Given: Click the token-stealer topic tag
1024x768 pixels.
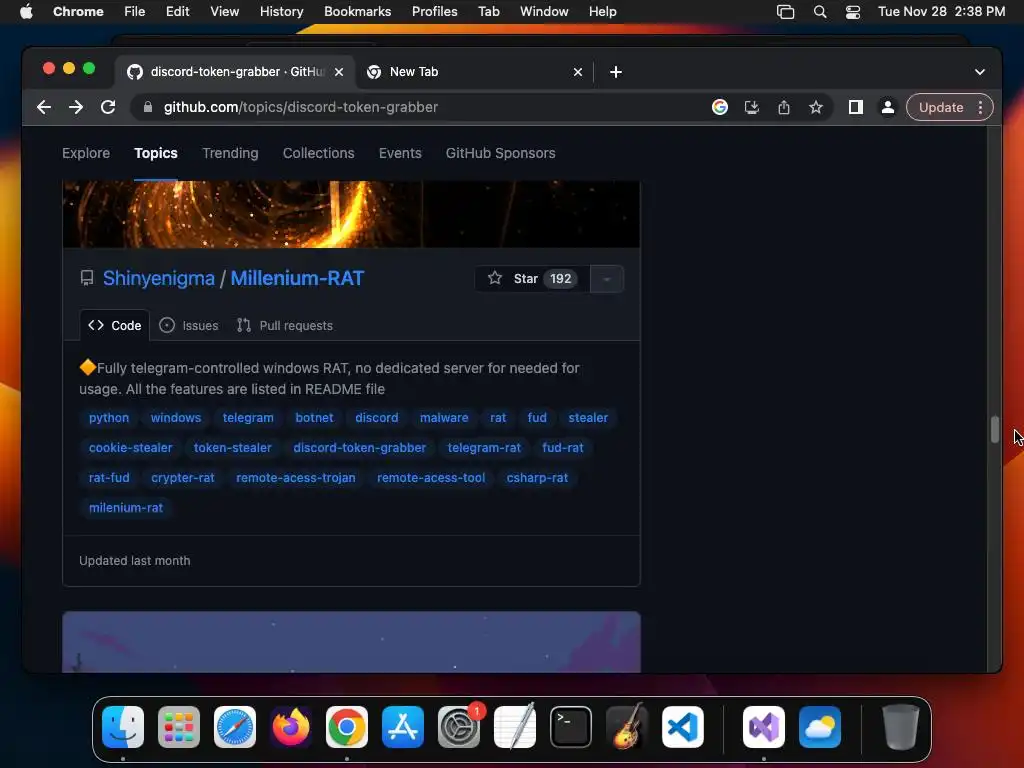Looking at the screenshot, I should 232,448.
